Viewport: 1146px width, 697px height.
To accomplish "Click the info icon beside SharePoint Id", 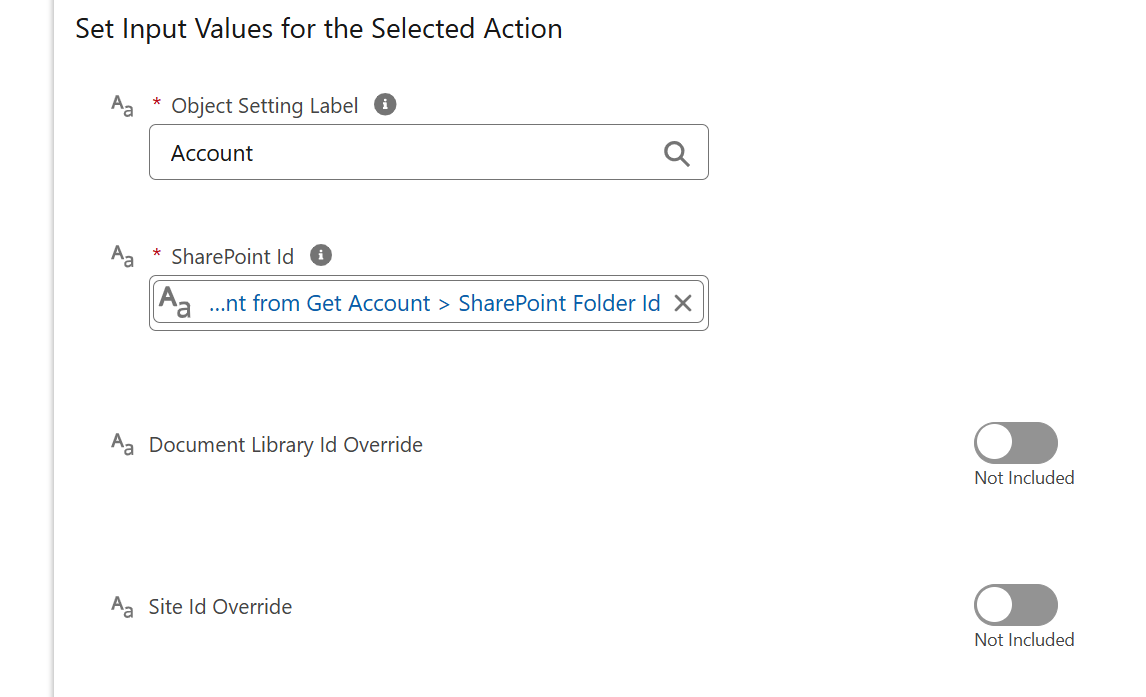I will click(x=321, y=255).
